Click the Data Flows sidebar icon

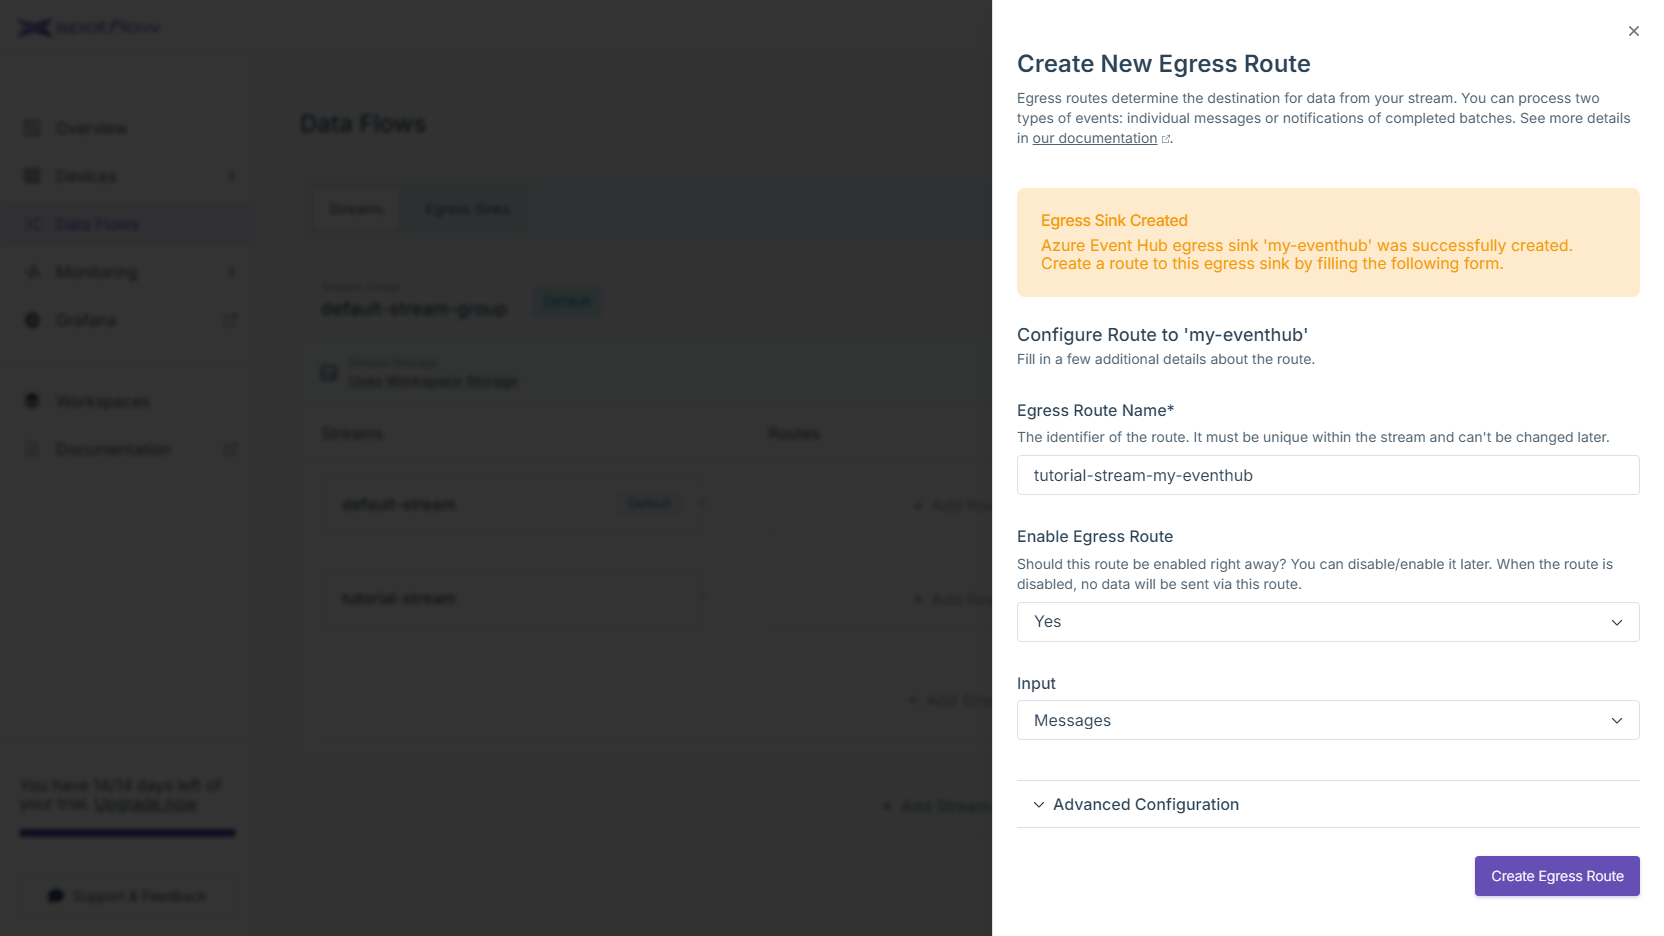[33, 224]
